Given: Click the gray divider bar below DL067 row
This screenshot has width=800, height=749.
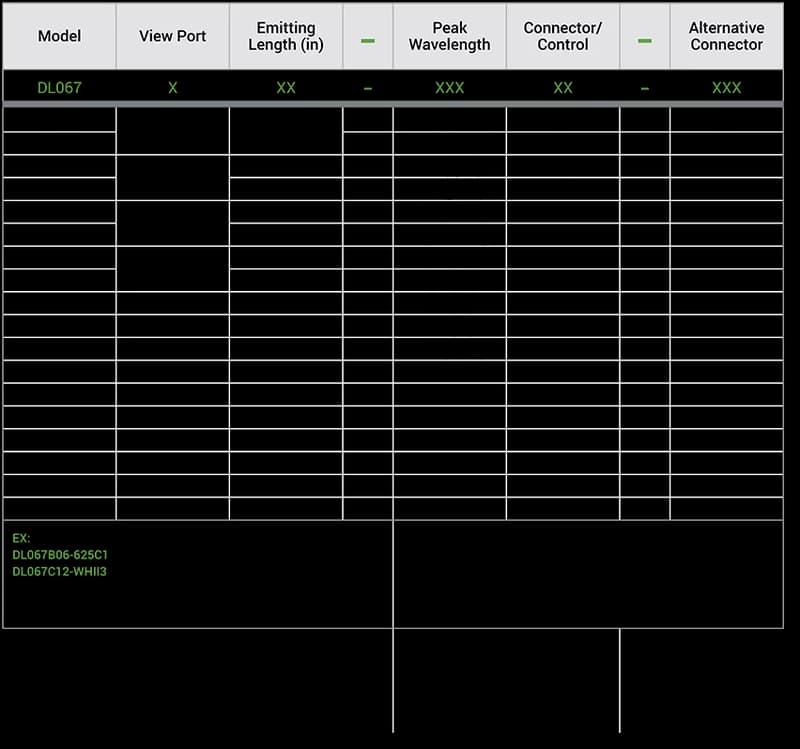Looking at the screenshot, I should [393, 104].
